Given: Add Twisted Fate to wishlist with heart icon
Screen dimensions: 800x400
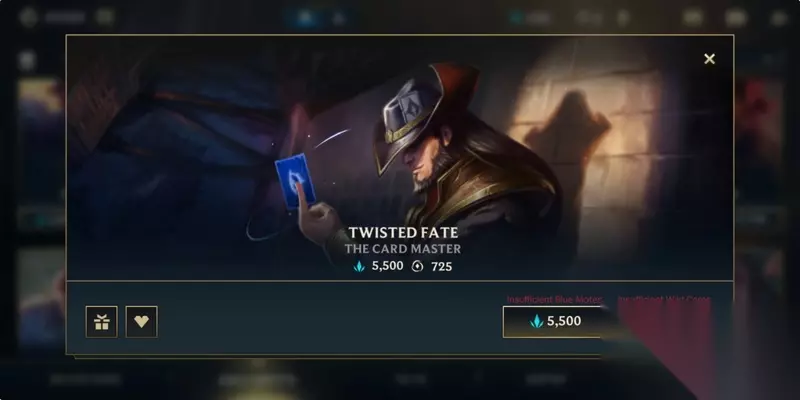Looking at the screenshot, I should click(x=141, y=322).
